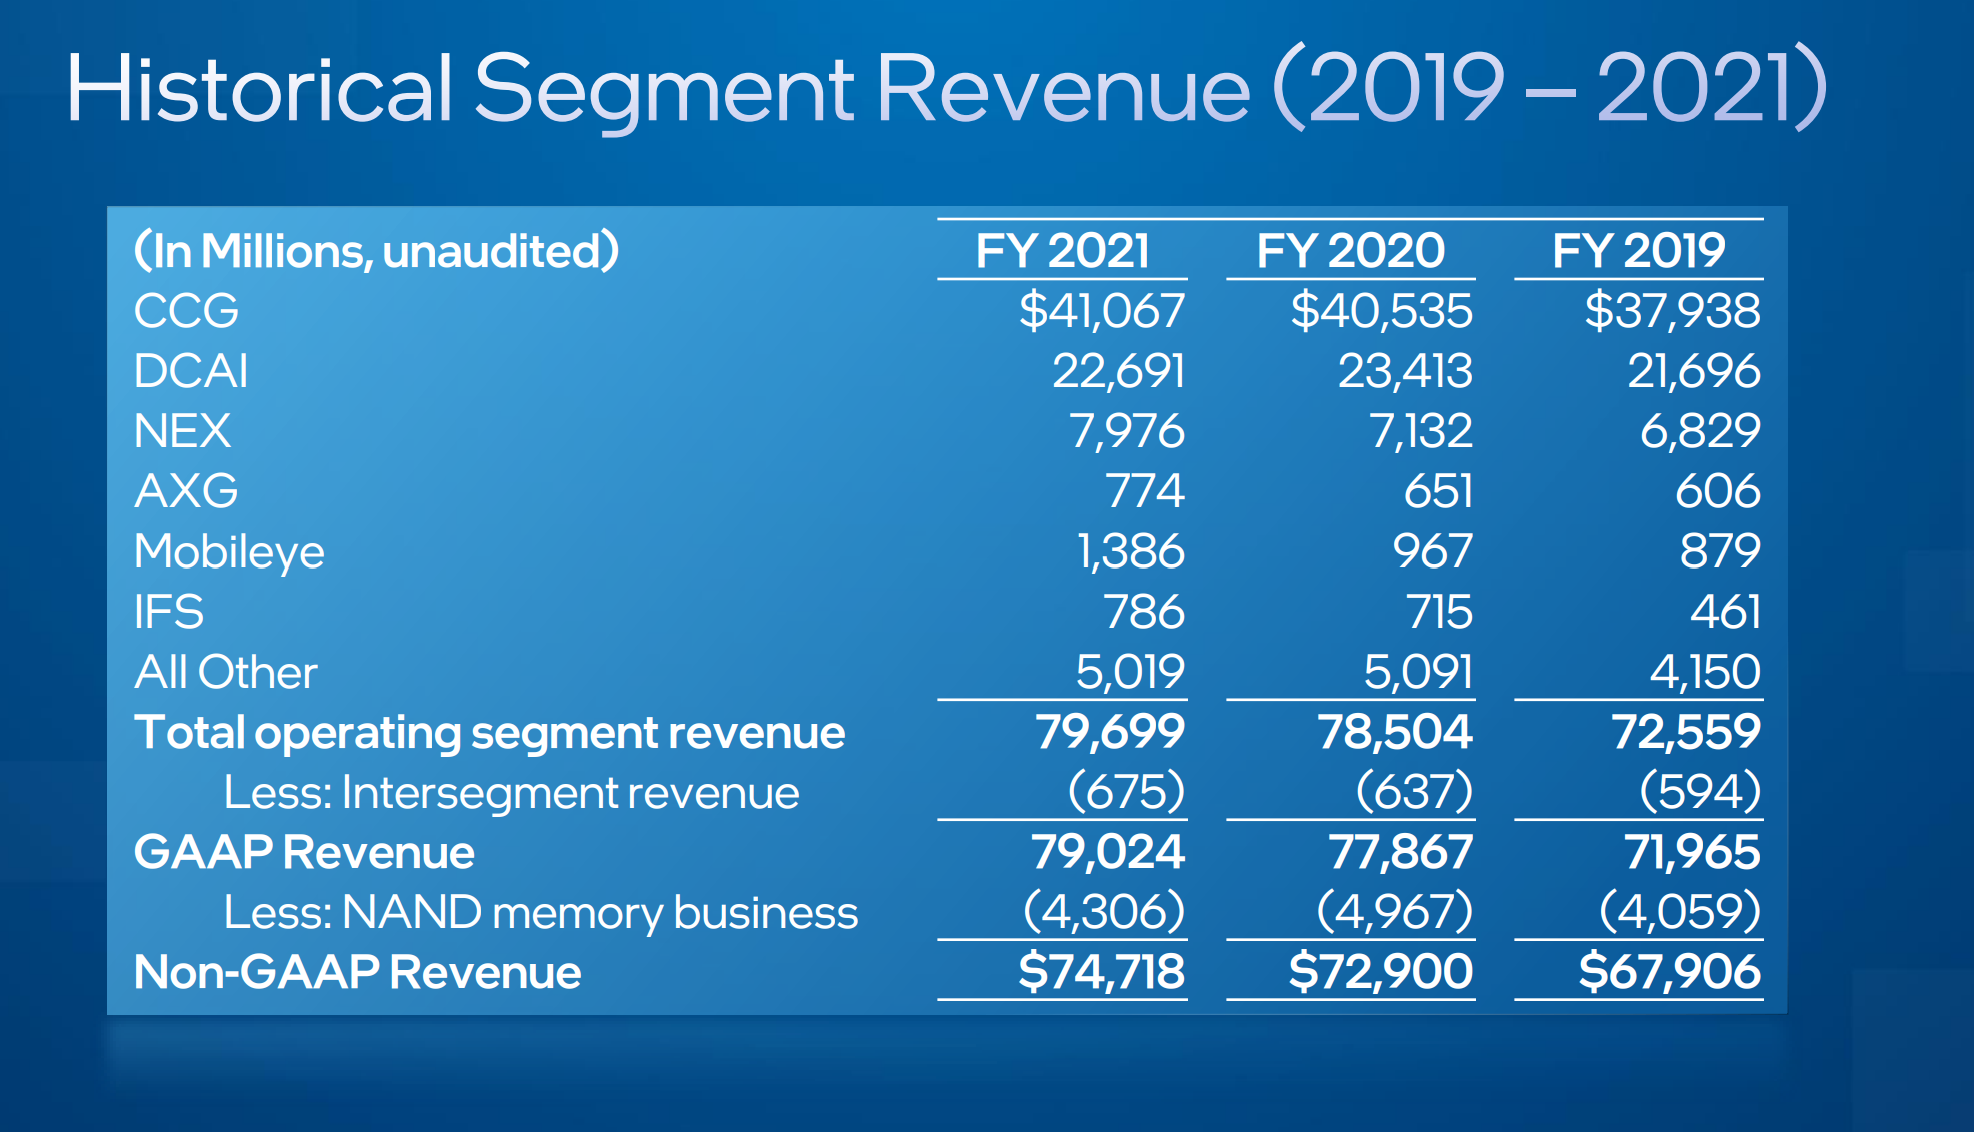Click IFS FY 2019 value 461
This screenshot has height=1132, width=1974.
pos(1725,612)
